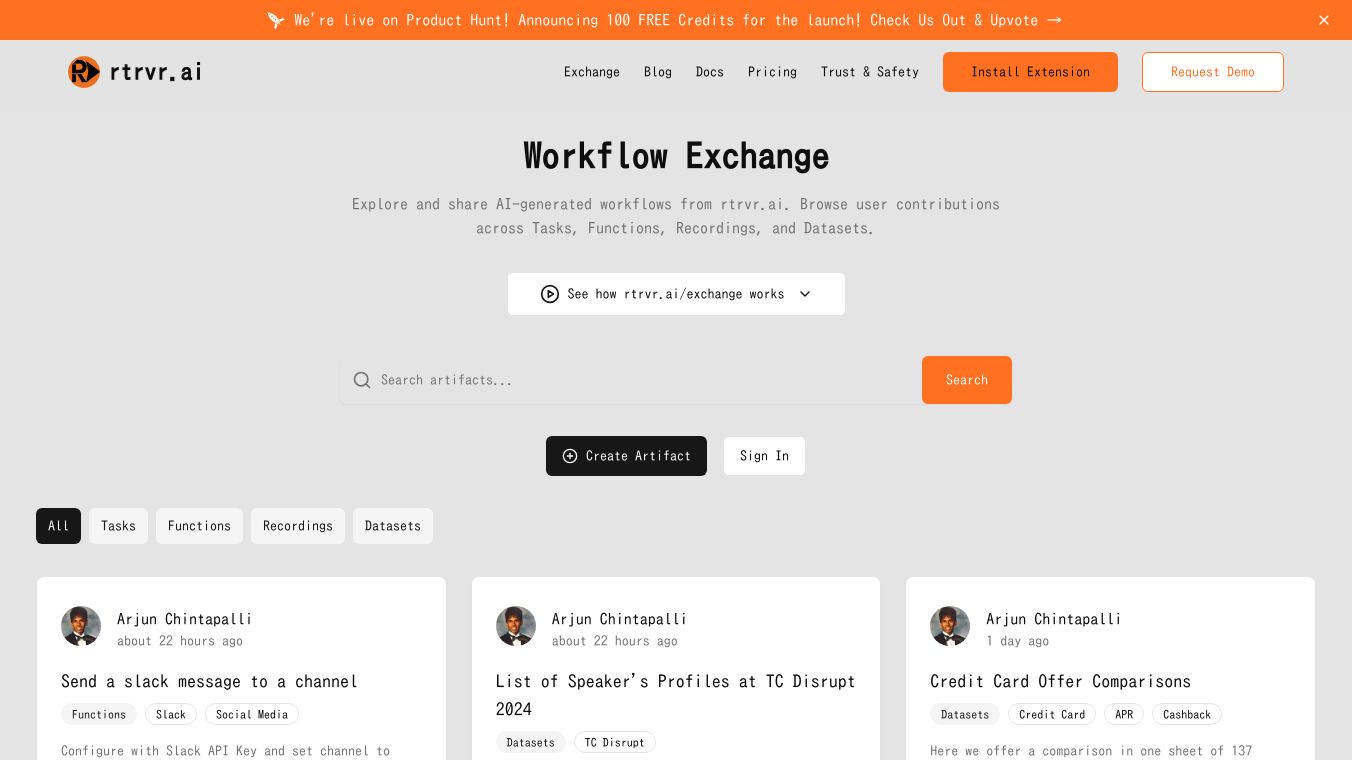
Task: Open the Credit Card Offer Comparisons artifact
Action: click(x=1060, y=681)
